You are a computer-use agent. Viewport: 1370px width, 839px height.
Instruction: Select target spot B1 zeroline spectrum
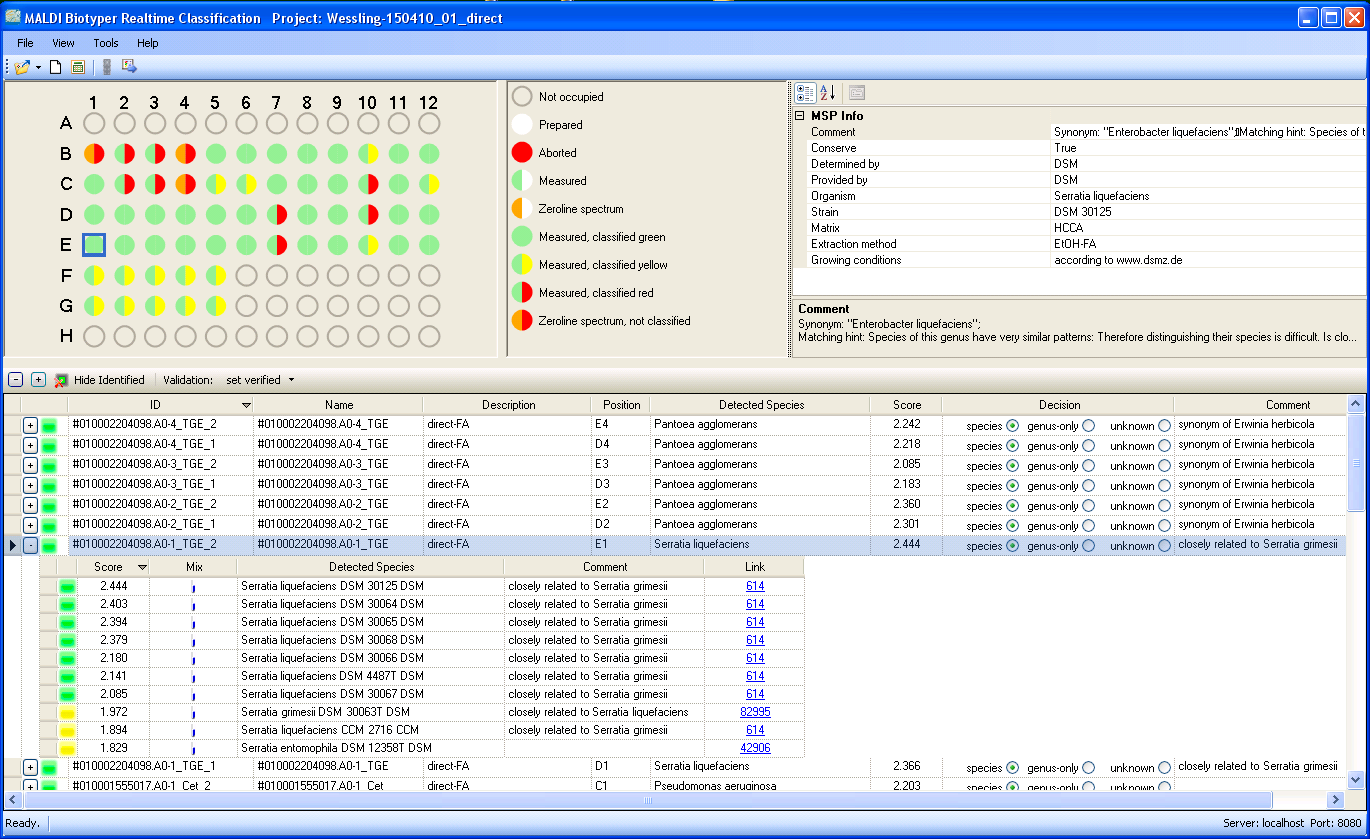(94, 154)
